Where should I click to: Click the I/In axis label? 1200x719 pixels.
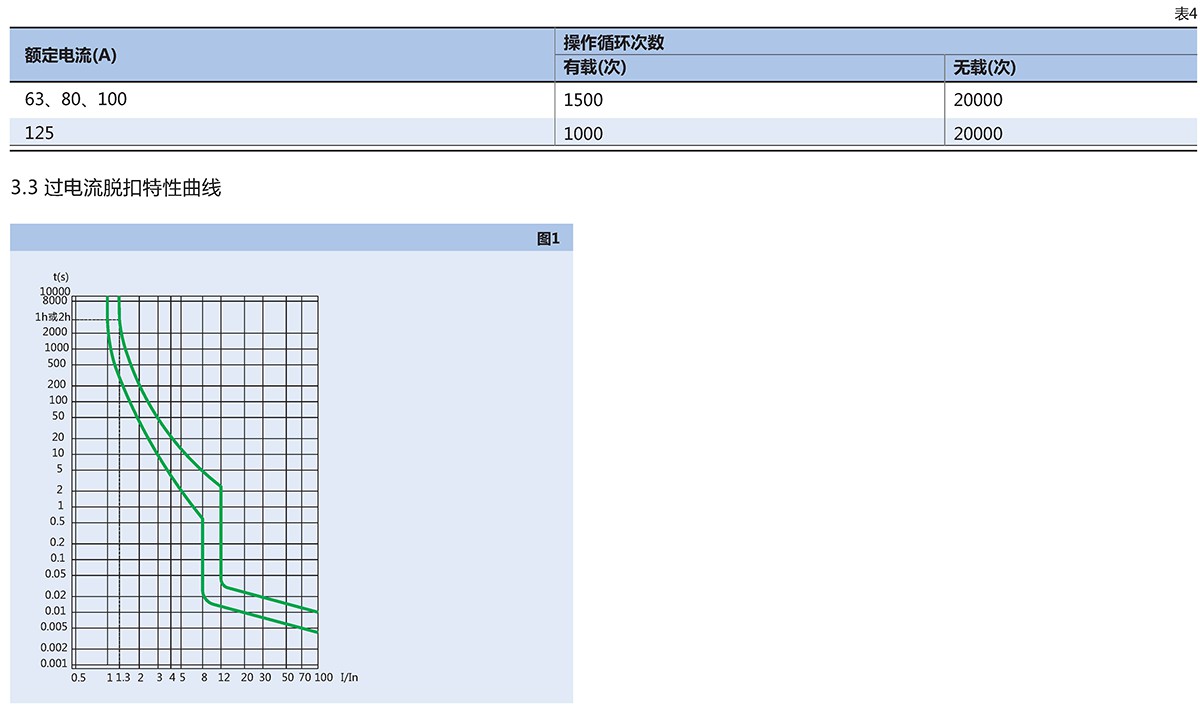349,678
